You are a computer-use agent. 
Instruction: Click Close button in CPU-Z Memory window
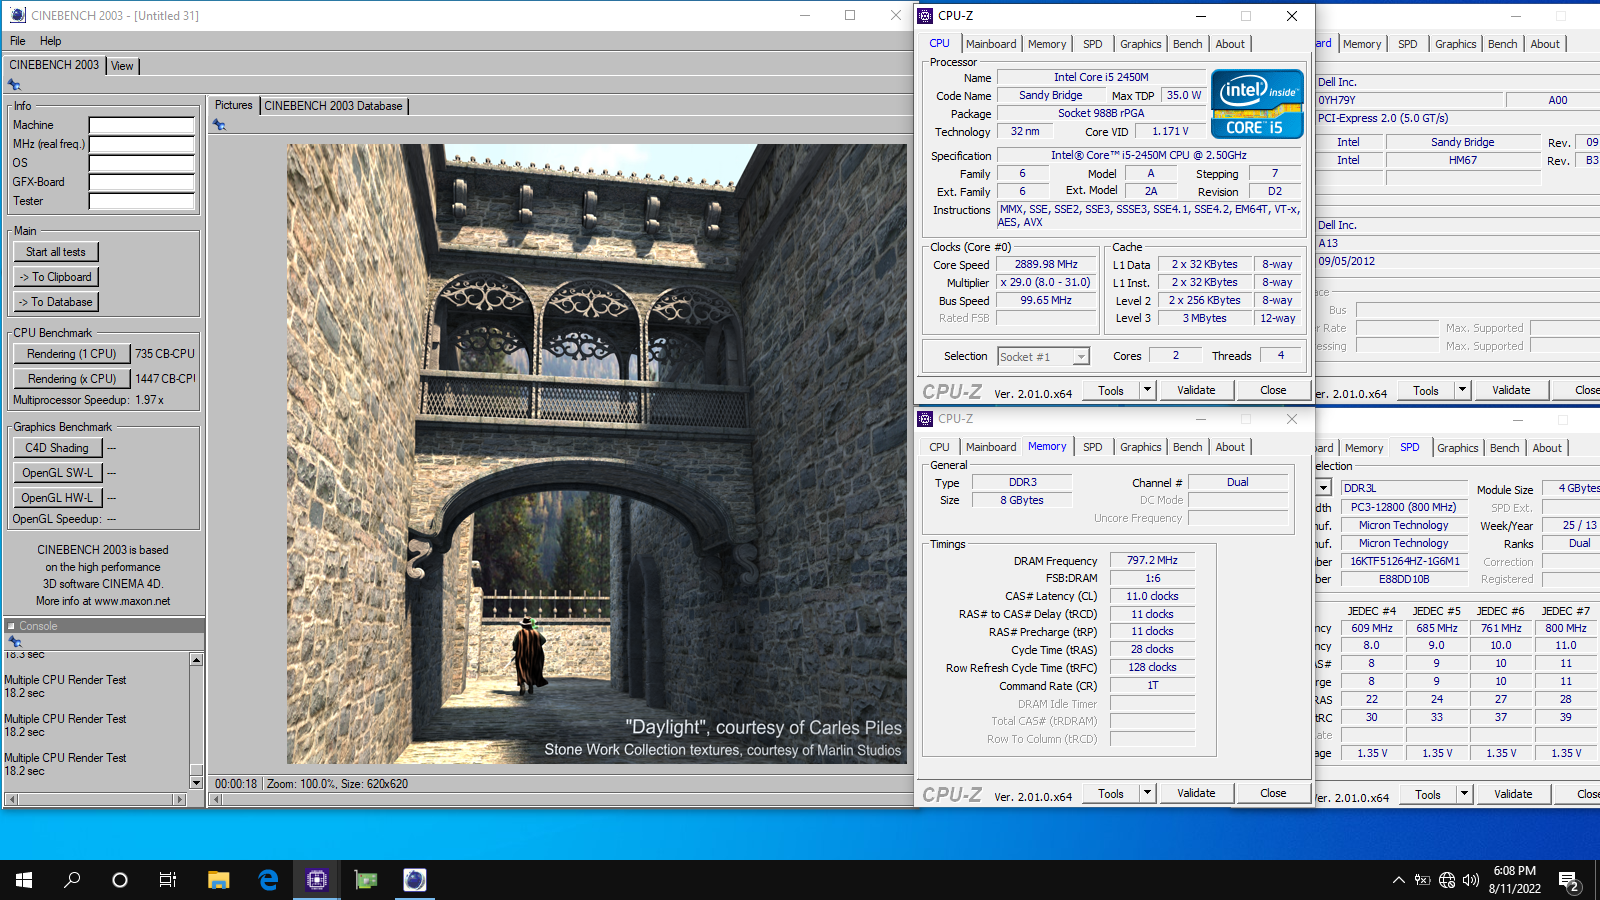click(x=1273, y=793)
